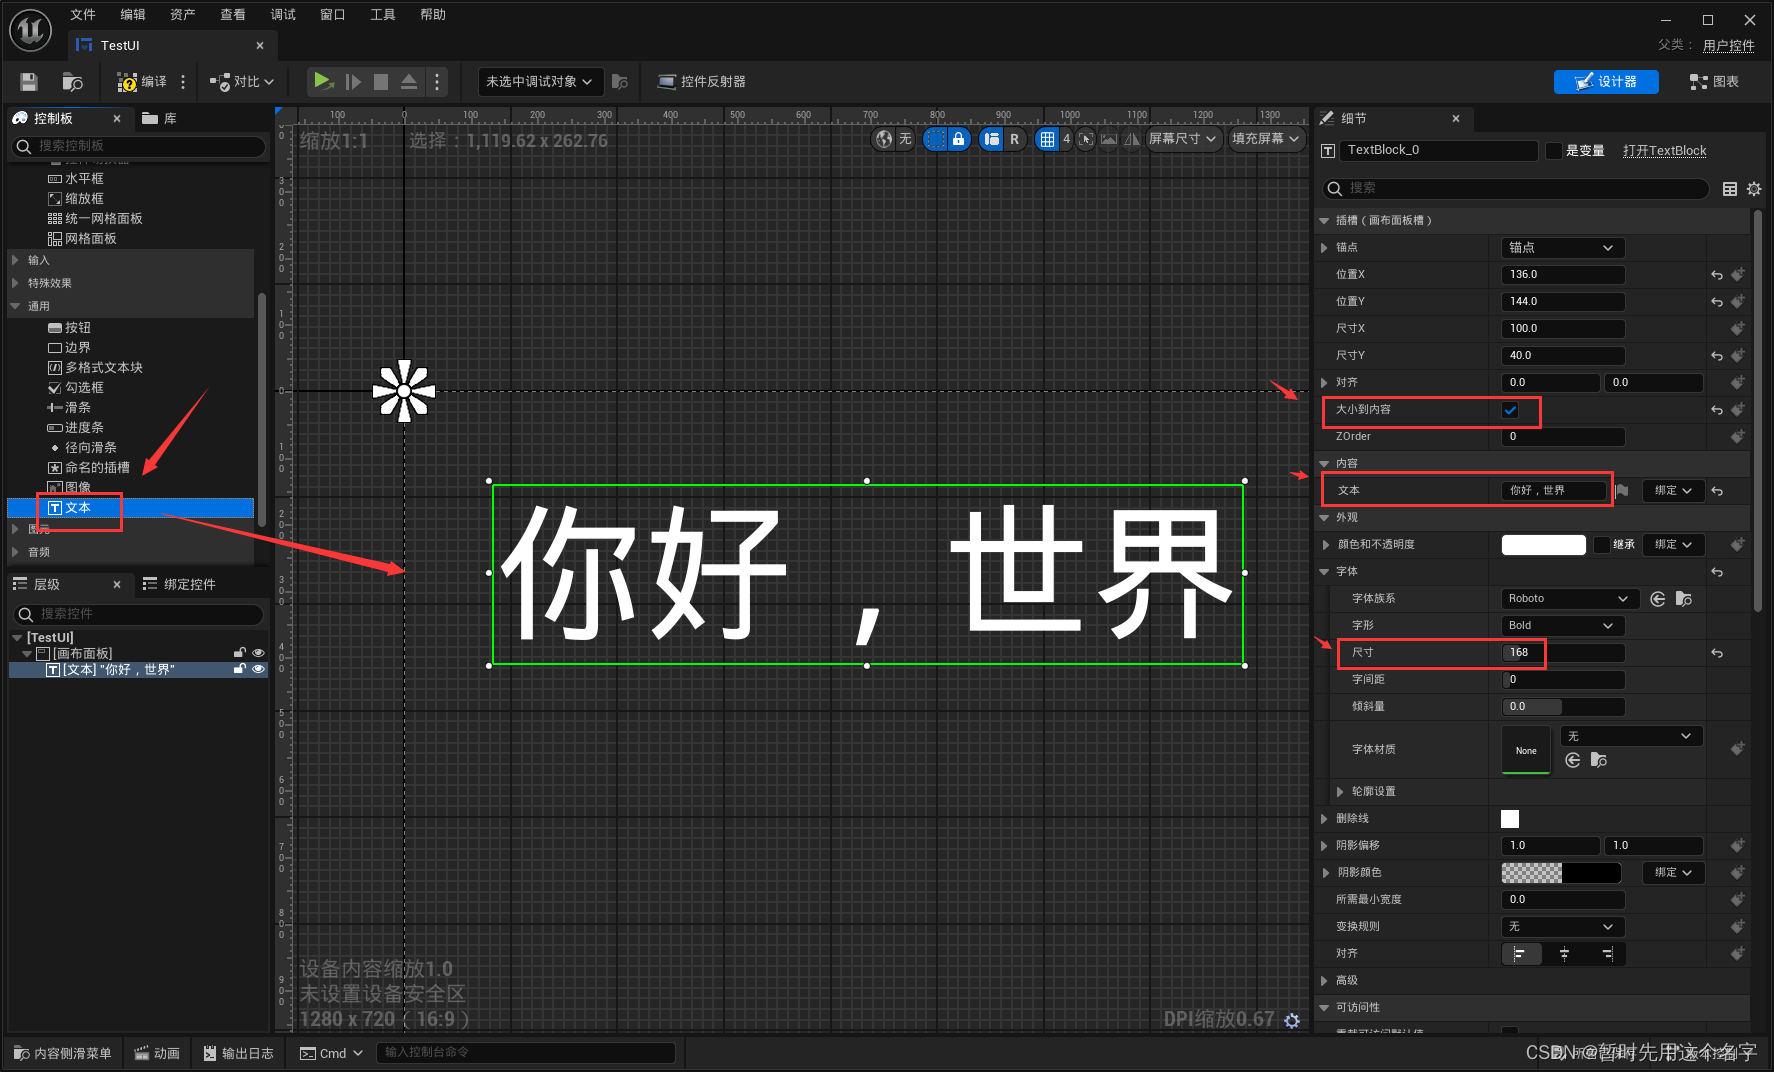
Task: Click use-selected arrow under font material dropdown
Action: 1573,761
